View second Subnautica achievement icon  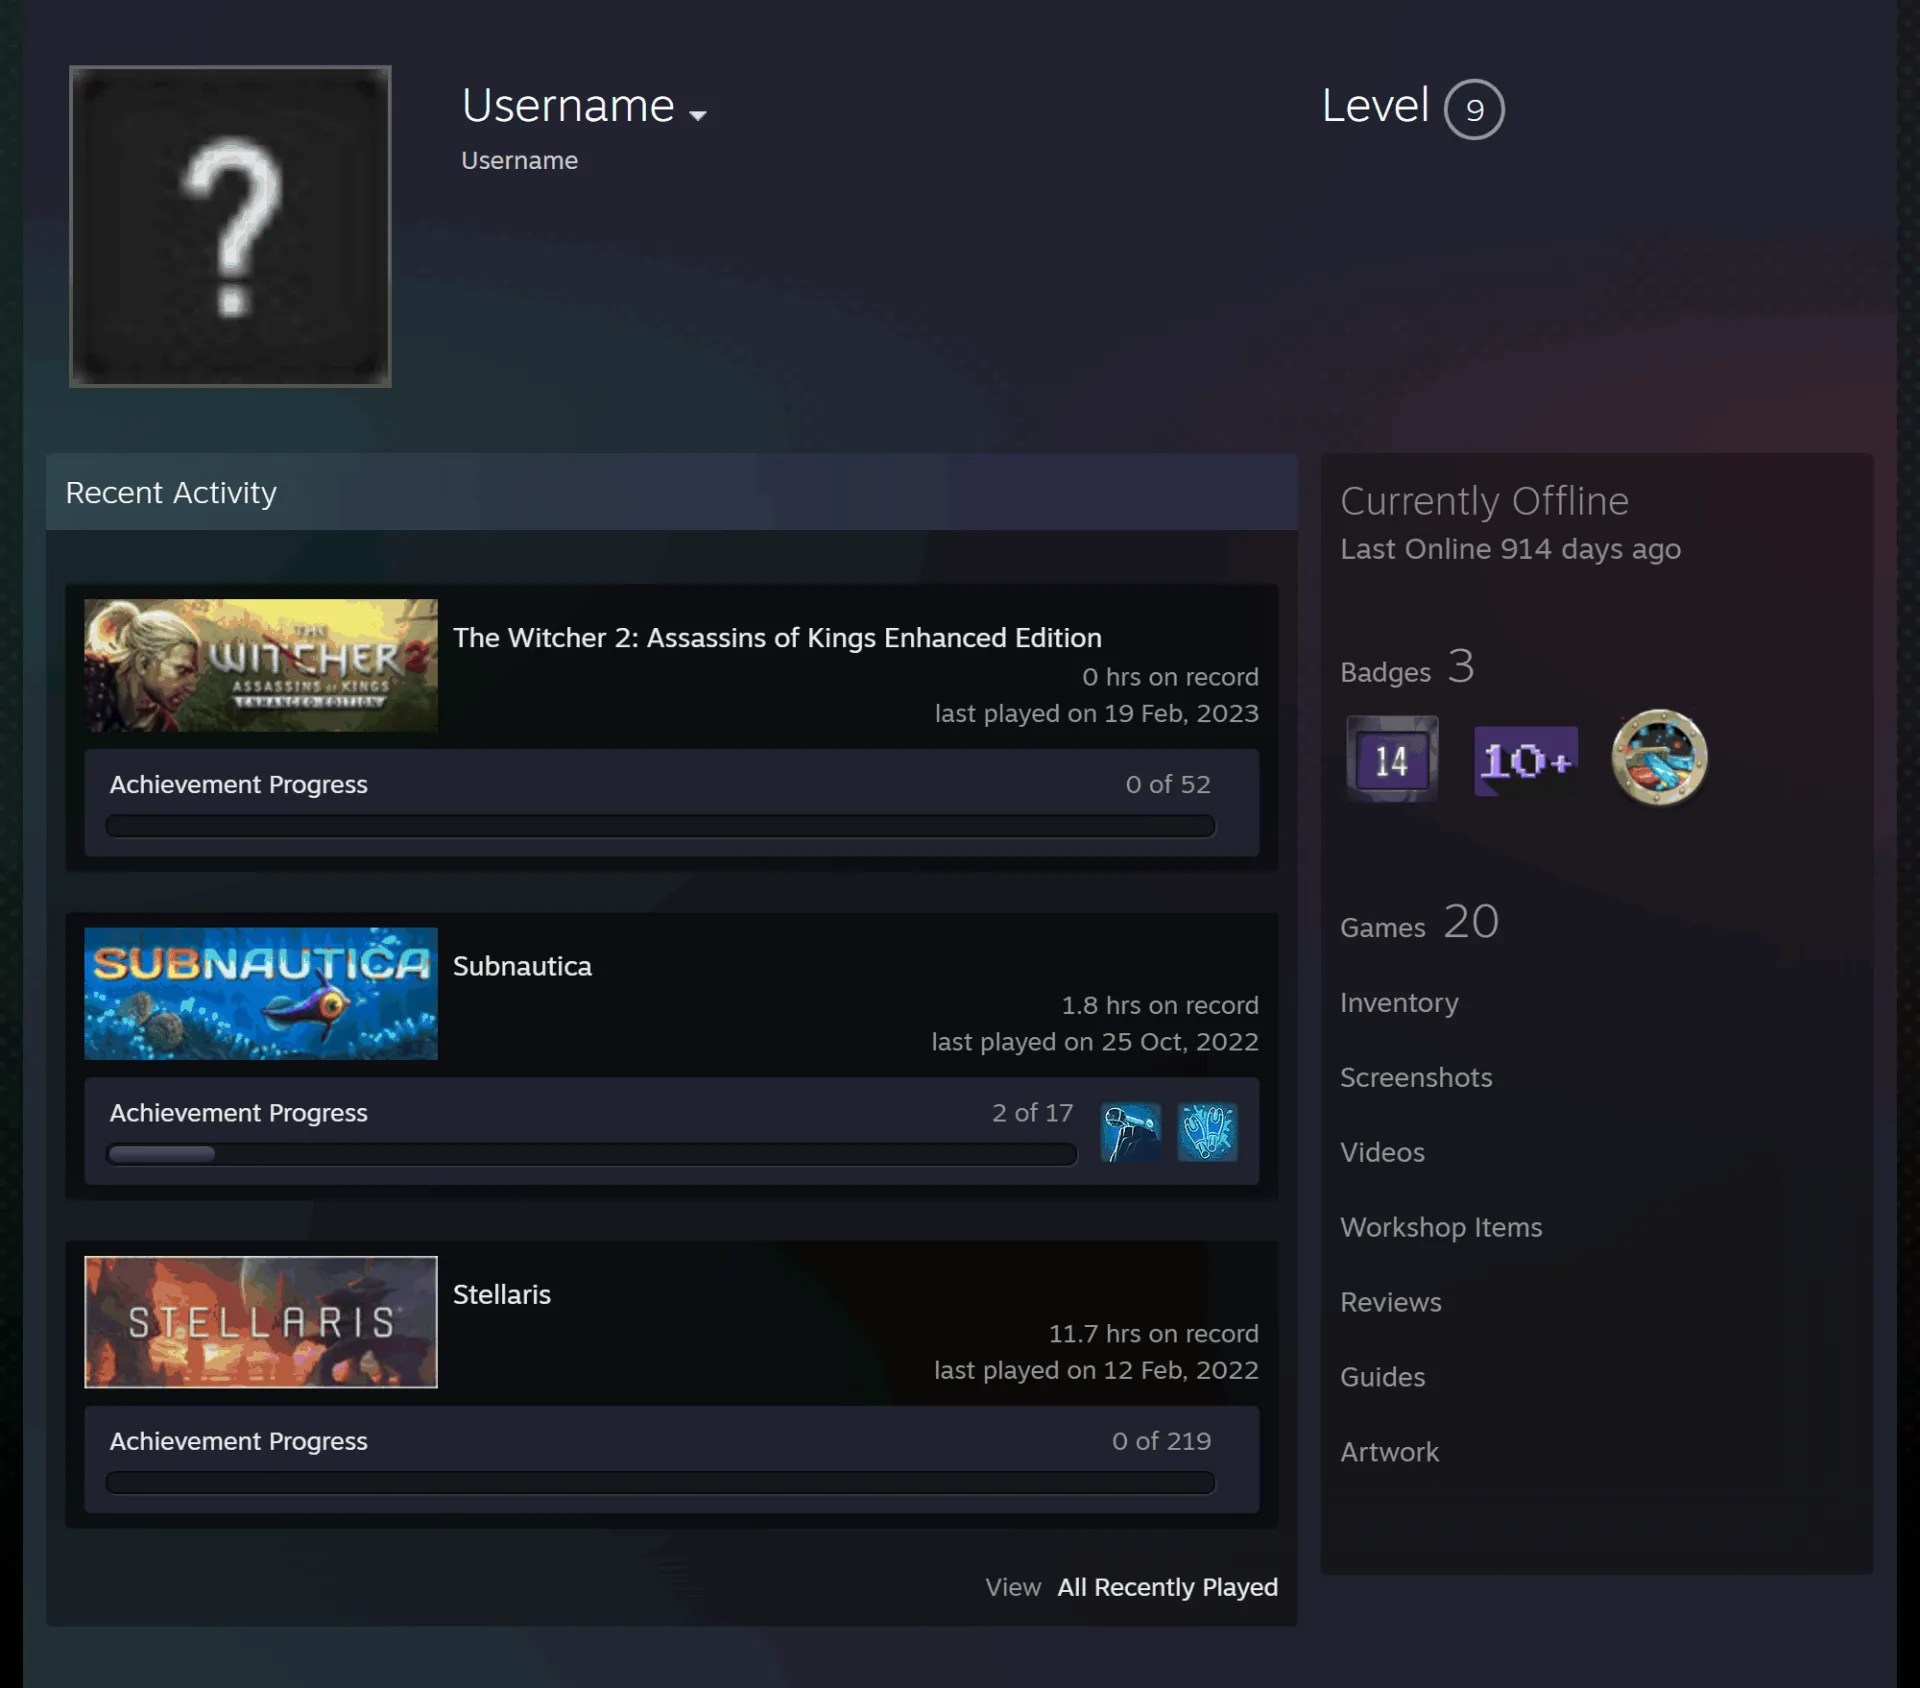(x=1207, y=1132)
